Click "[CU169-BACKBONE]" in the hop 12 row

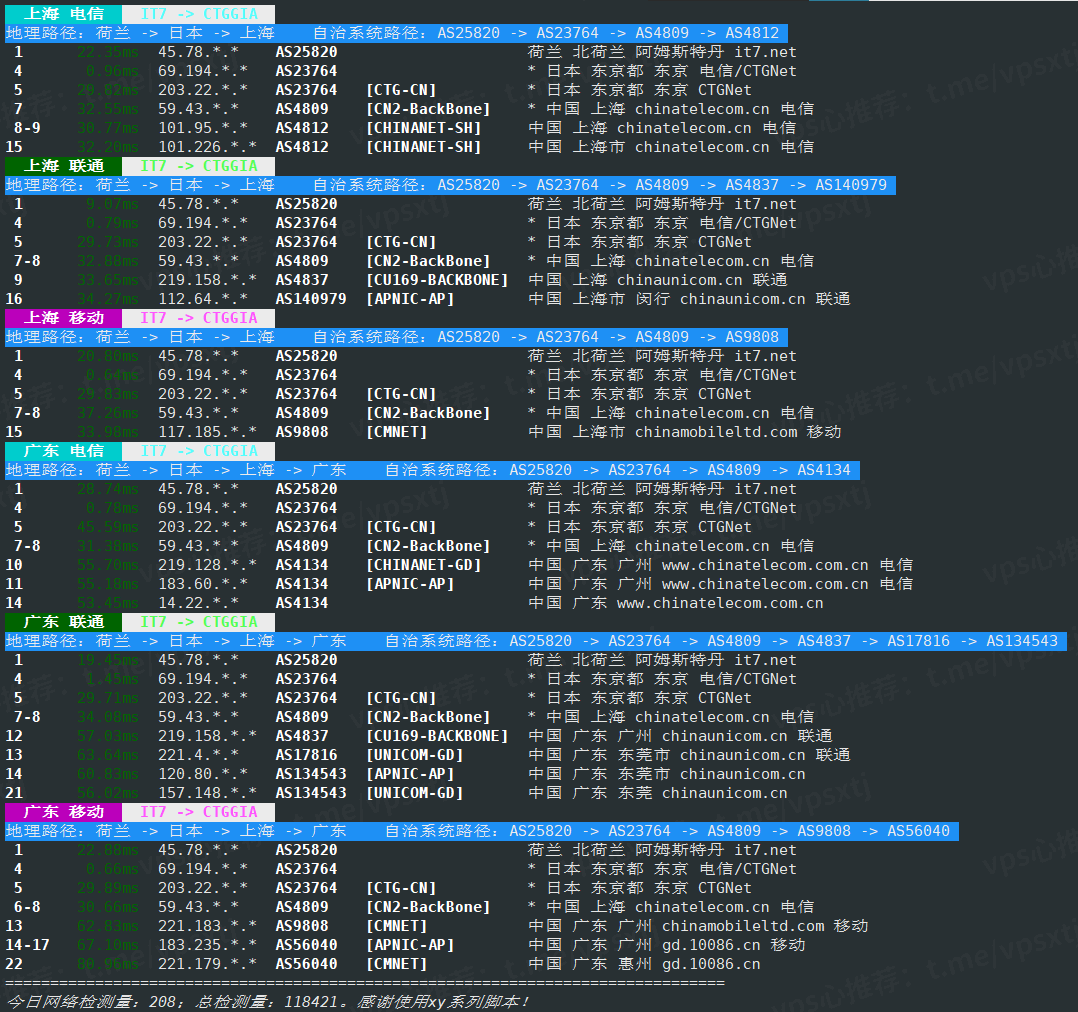click(437, 736)
